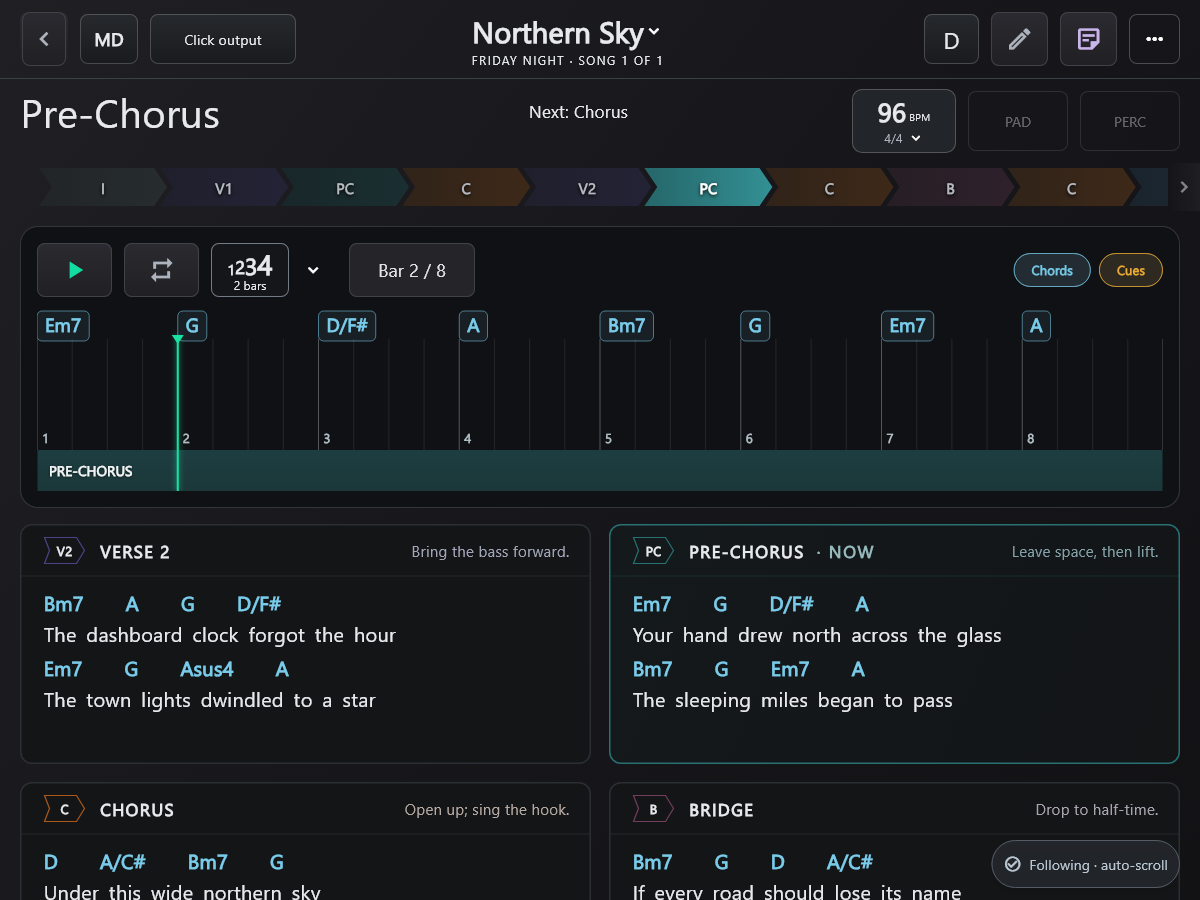The width and height of the screenshot is (1200, 900).
Task: Click the Click output button
Action: pos(222,39)
